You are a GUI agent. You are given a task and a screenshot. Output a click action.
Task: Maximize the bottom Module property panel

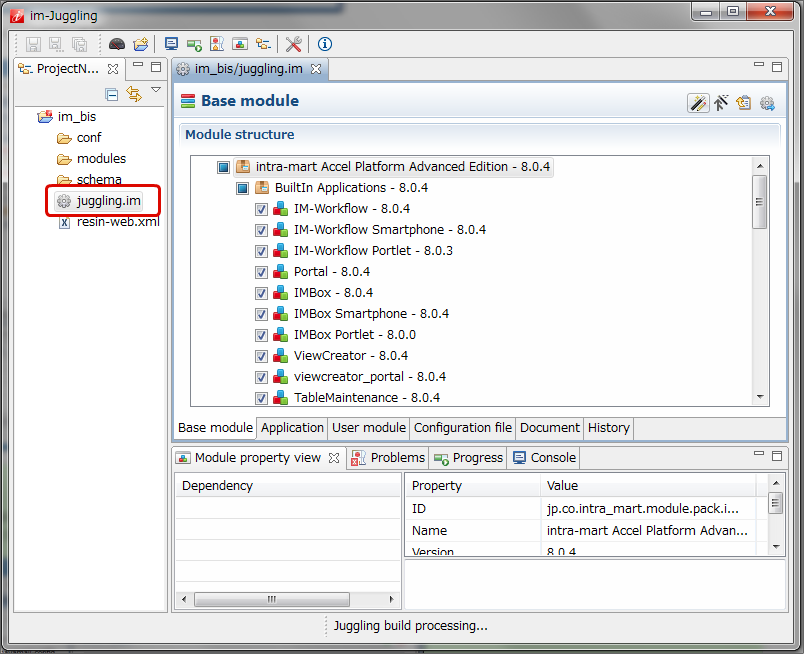coord(777,456)
